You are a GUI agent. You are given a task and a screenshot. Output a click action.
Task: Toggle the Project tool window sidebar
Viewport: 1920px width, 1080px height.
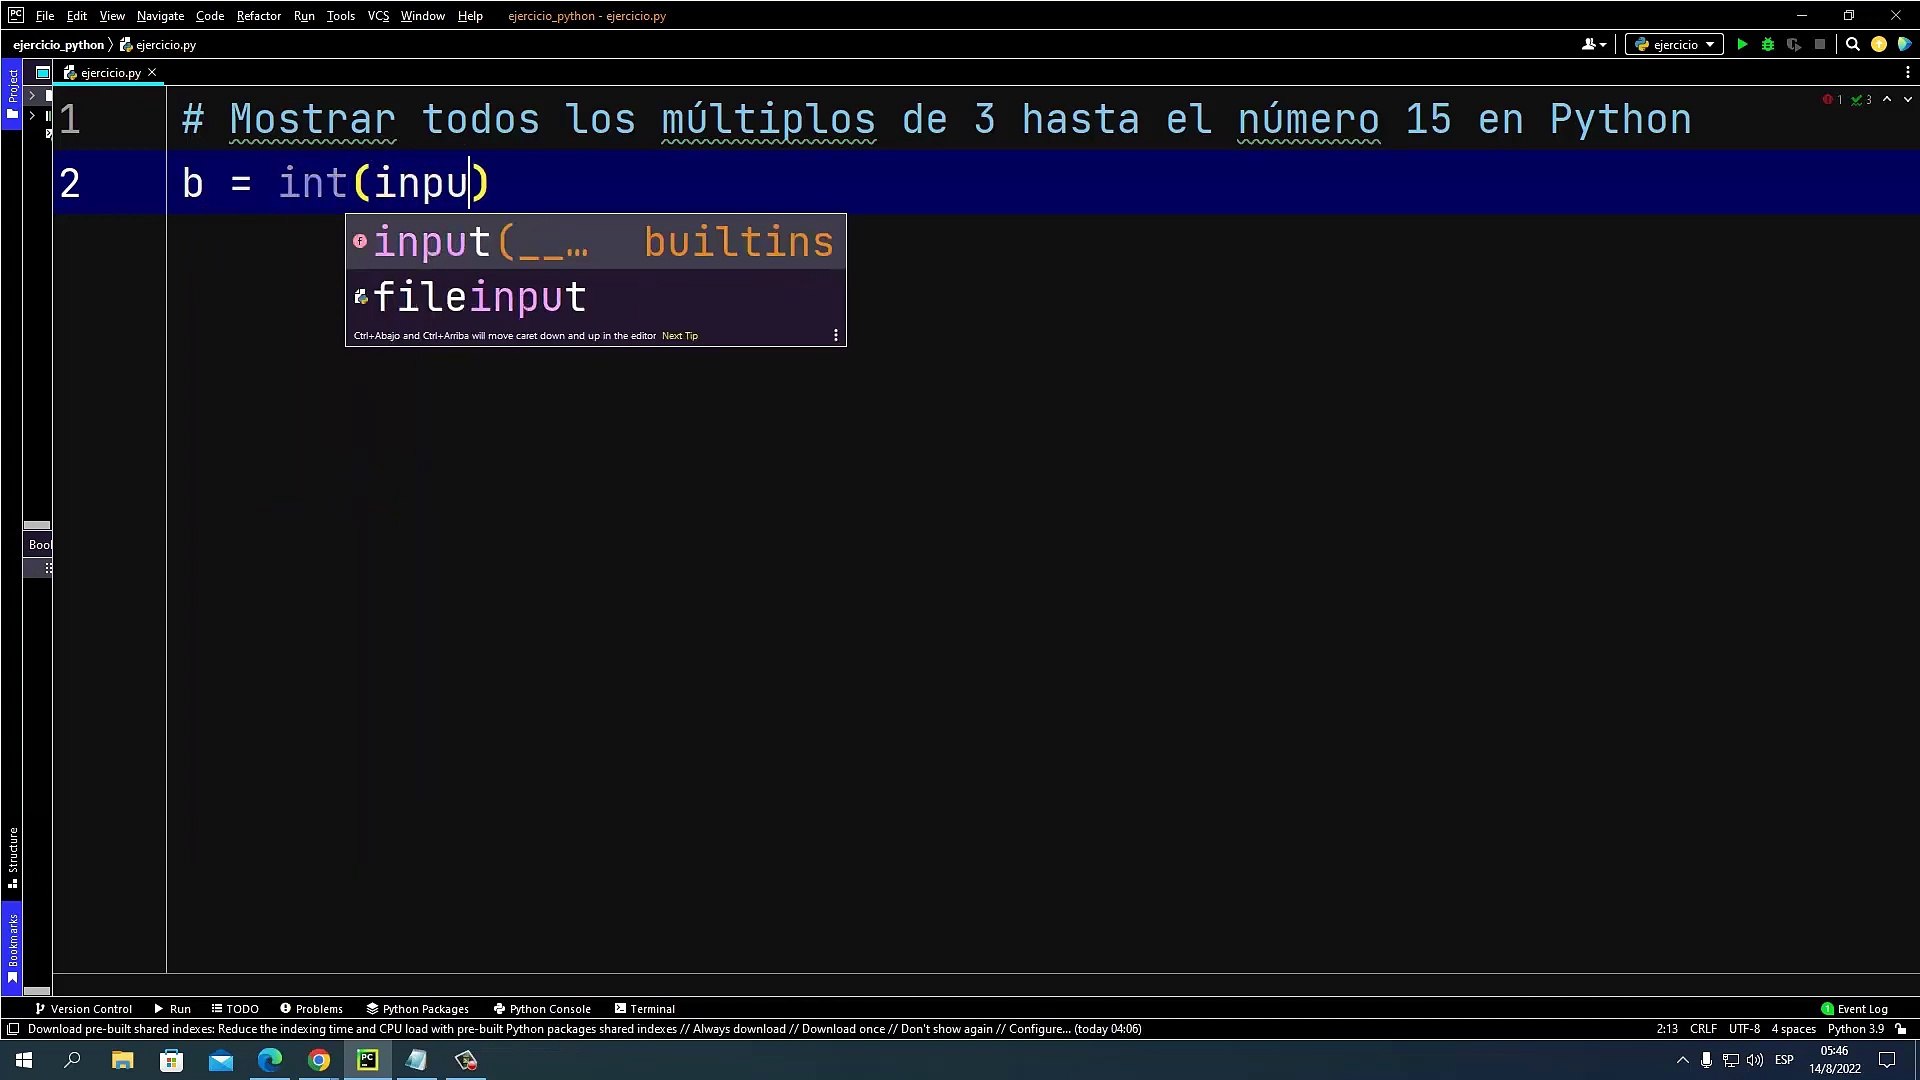coord(12,93)
